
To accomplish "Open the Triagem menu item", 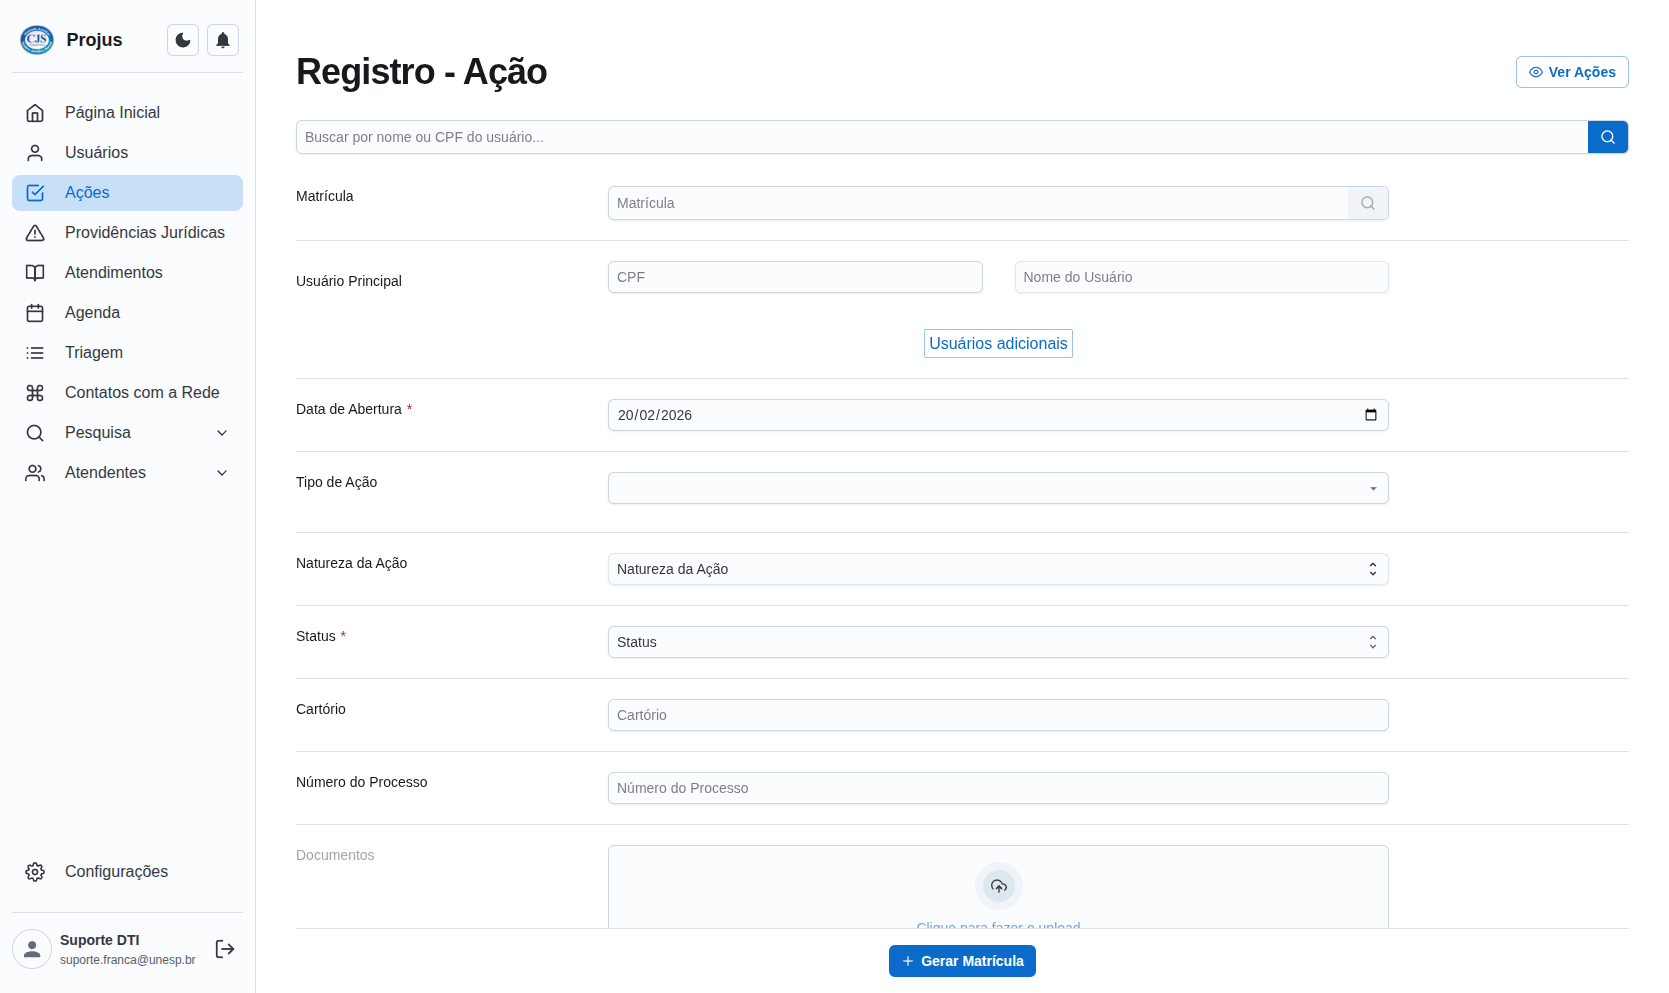I will (94, 353).
